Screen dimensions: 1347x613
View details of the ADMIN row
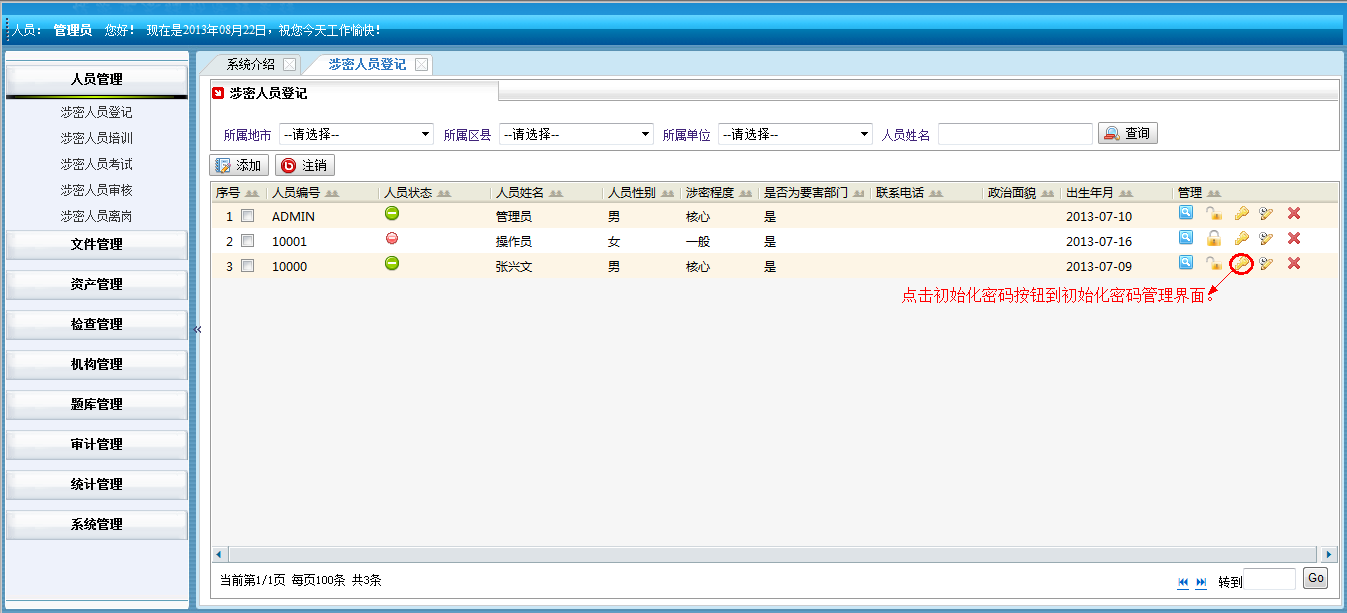[1185, 212]
